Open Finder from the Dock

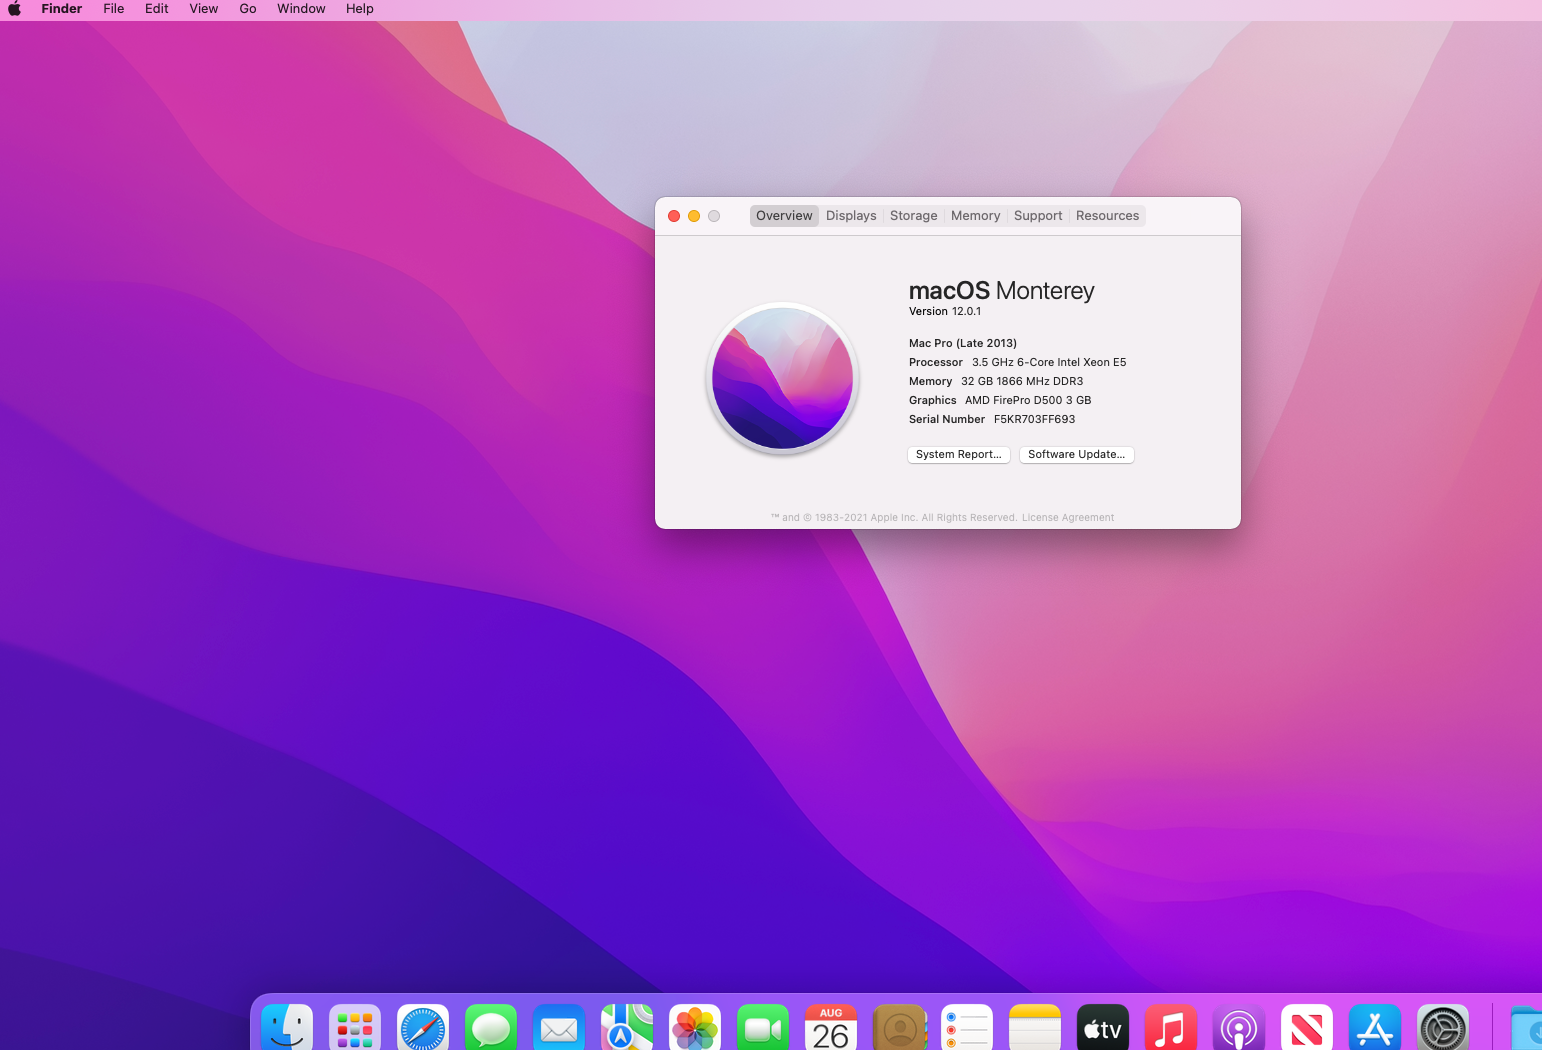tap(287, 1028)
